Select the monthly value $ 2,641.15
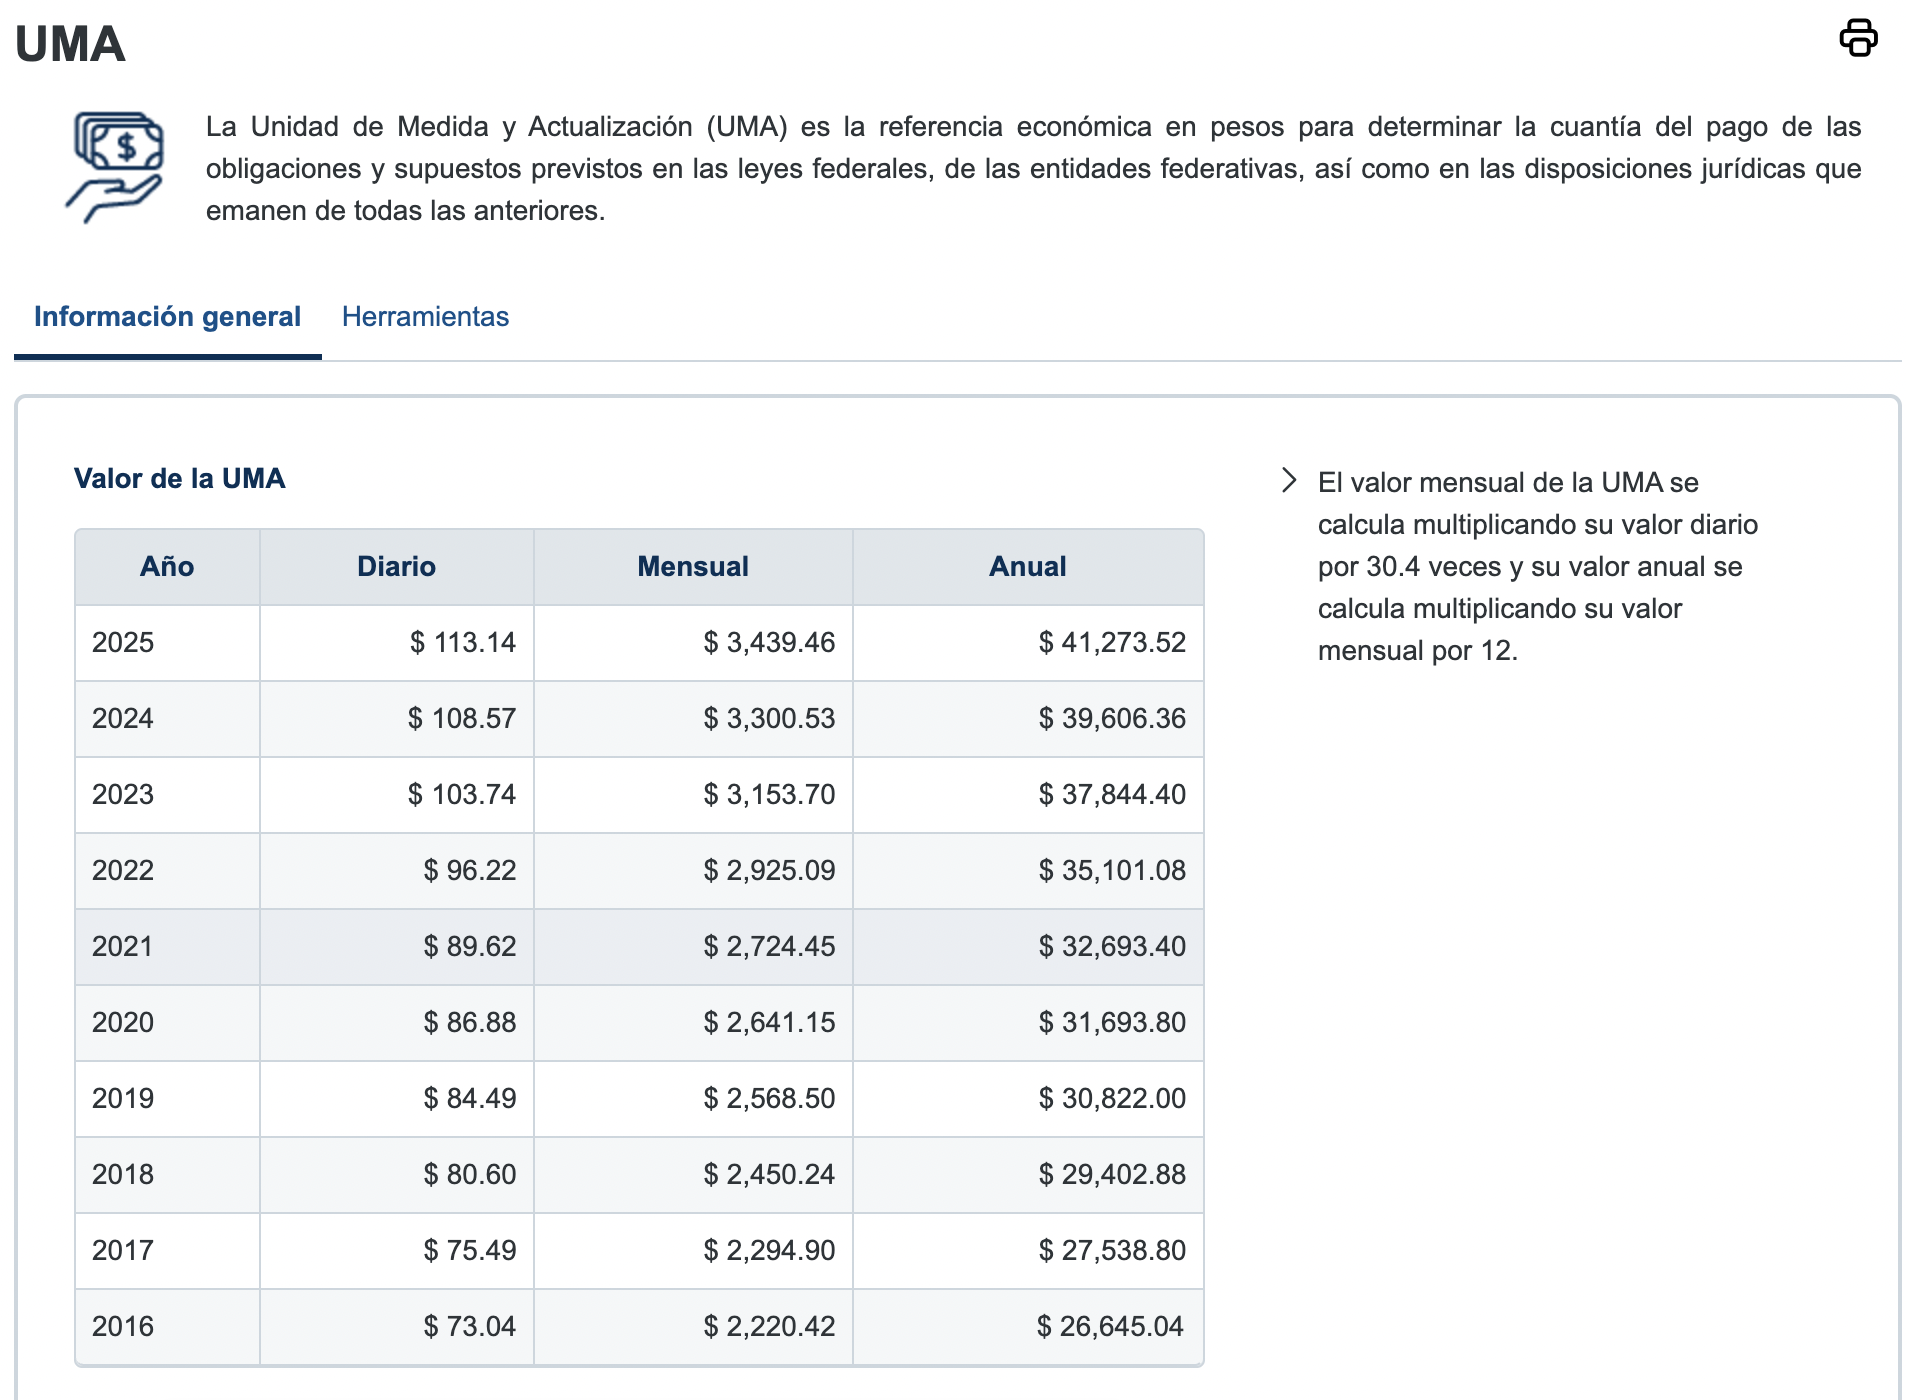This screenshot has height=1400, width=1906. (769, 1023)
